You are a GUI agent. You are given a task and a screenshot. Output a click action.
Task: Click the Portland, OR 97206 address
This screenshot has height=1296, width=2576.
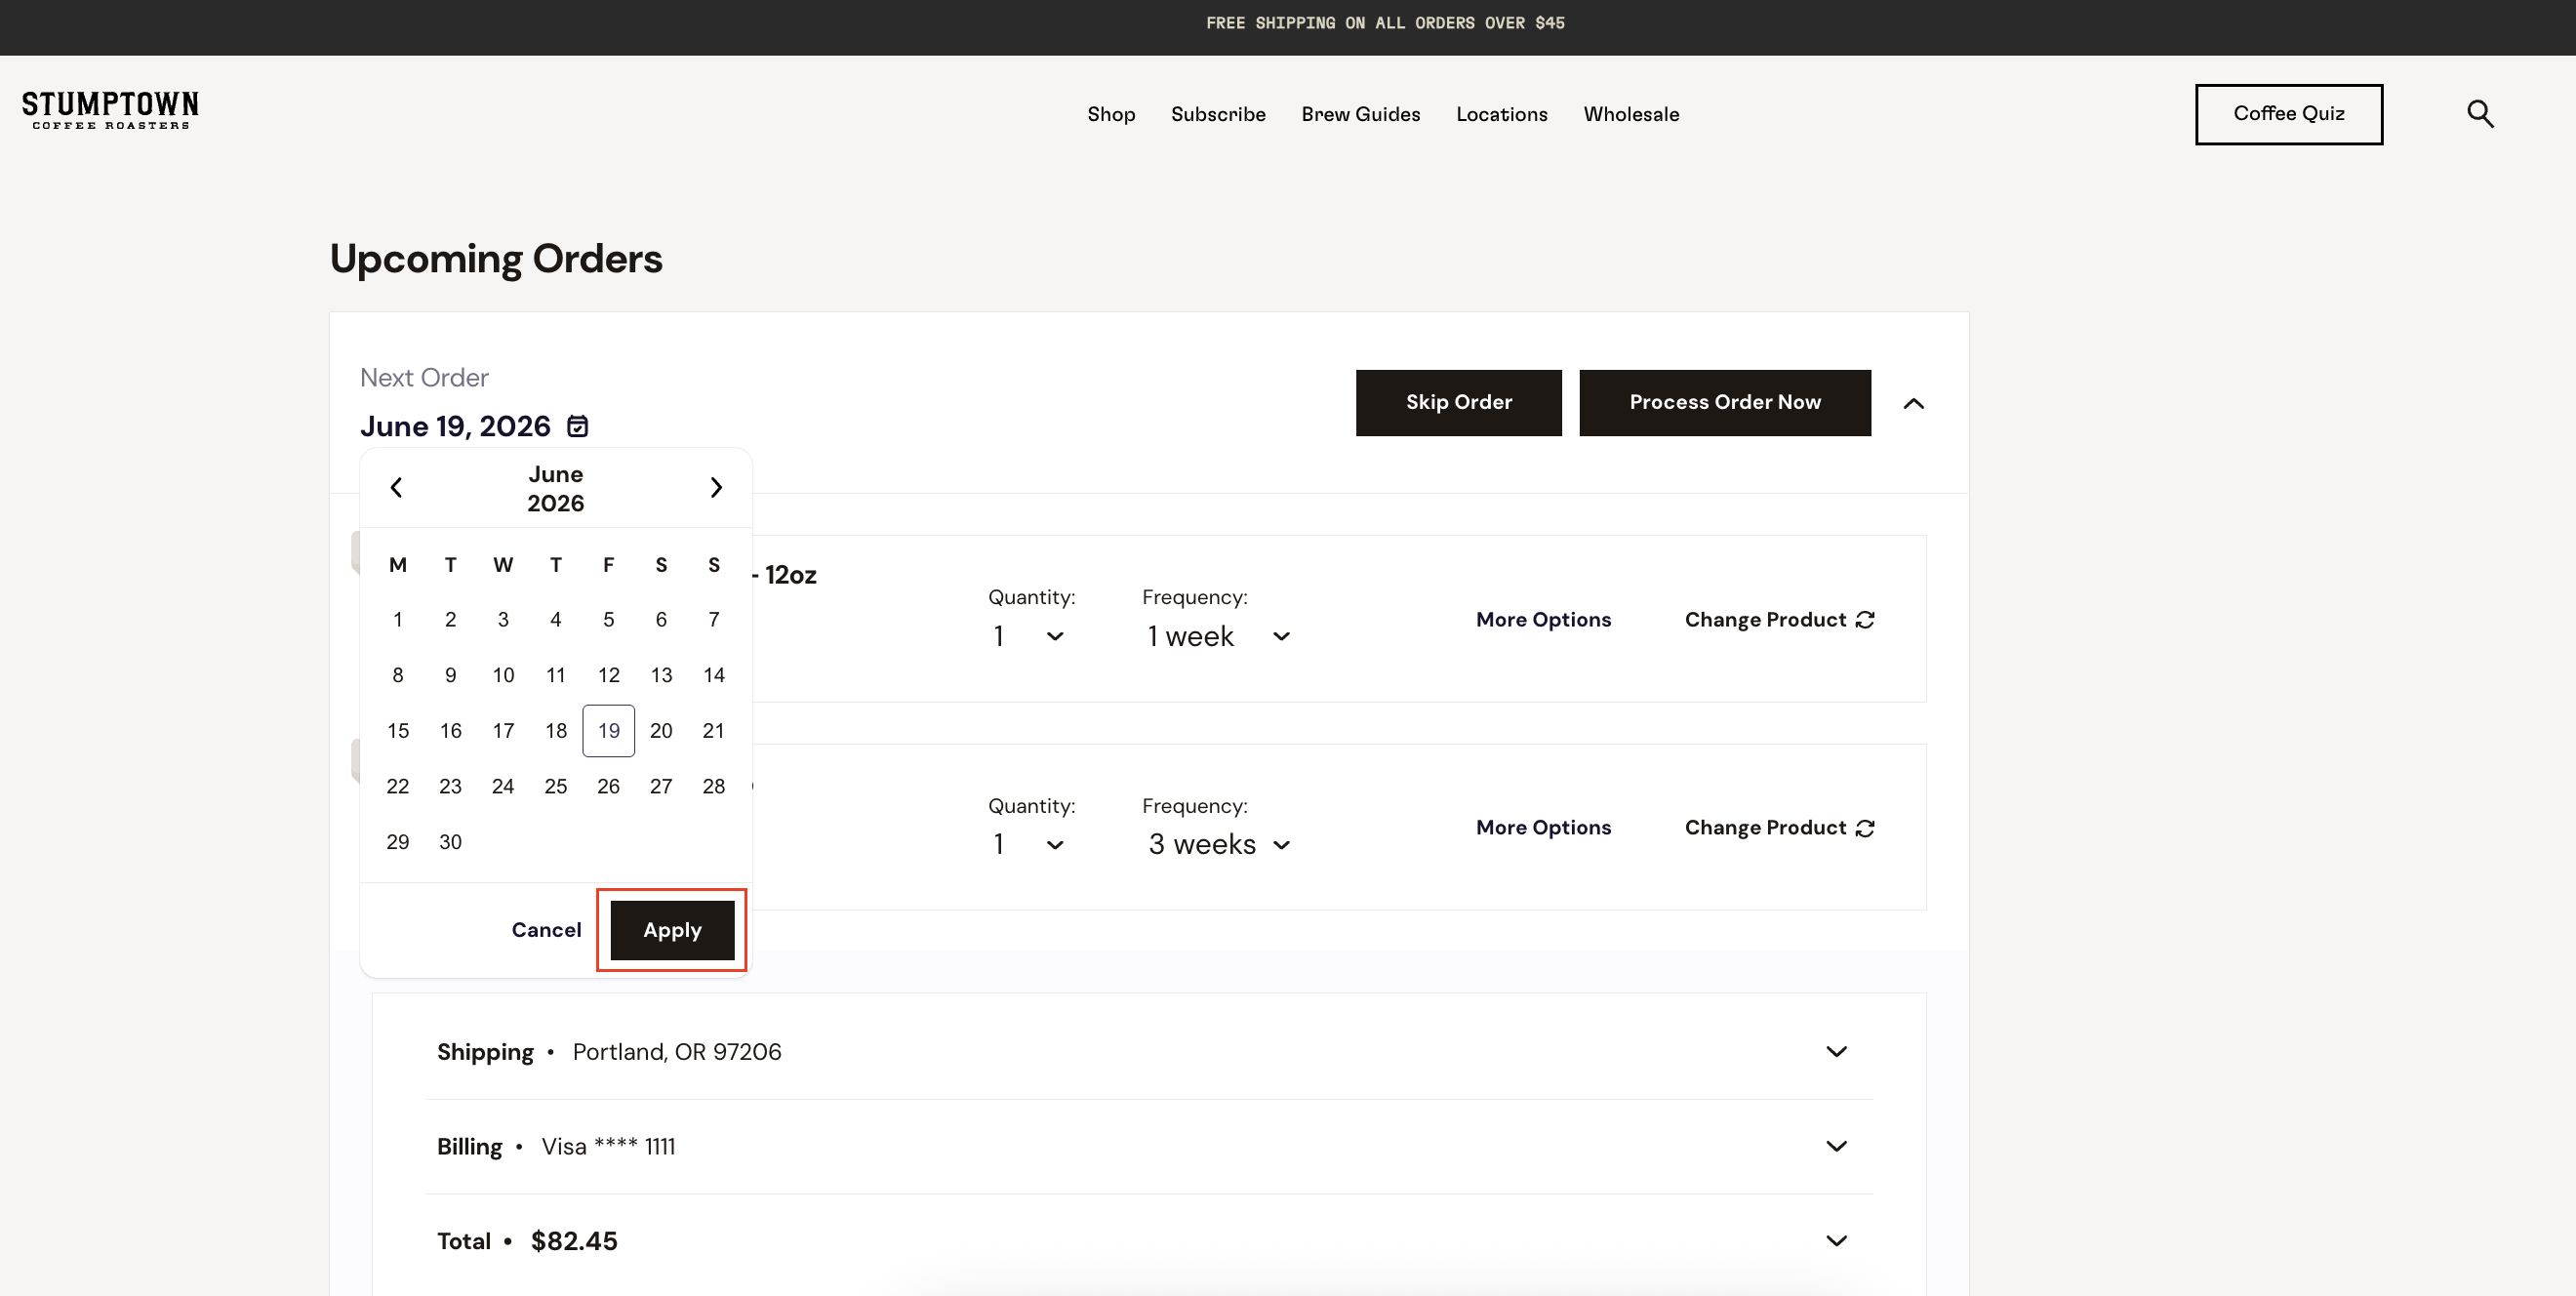[677, 1052]
